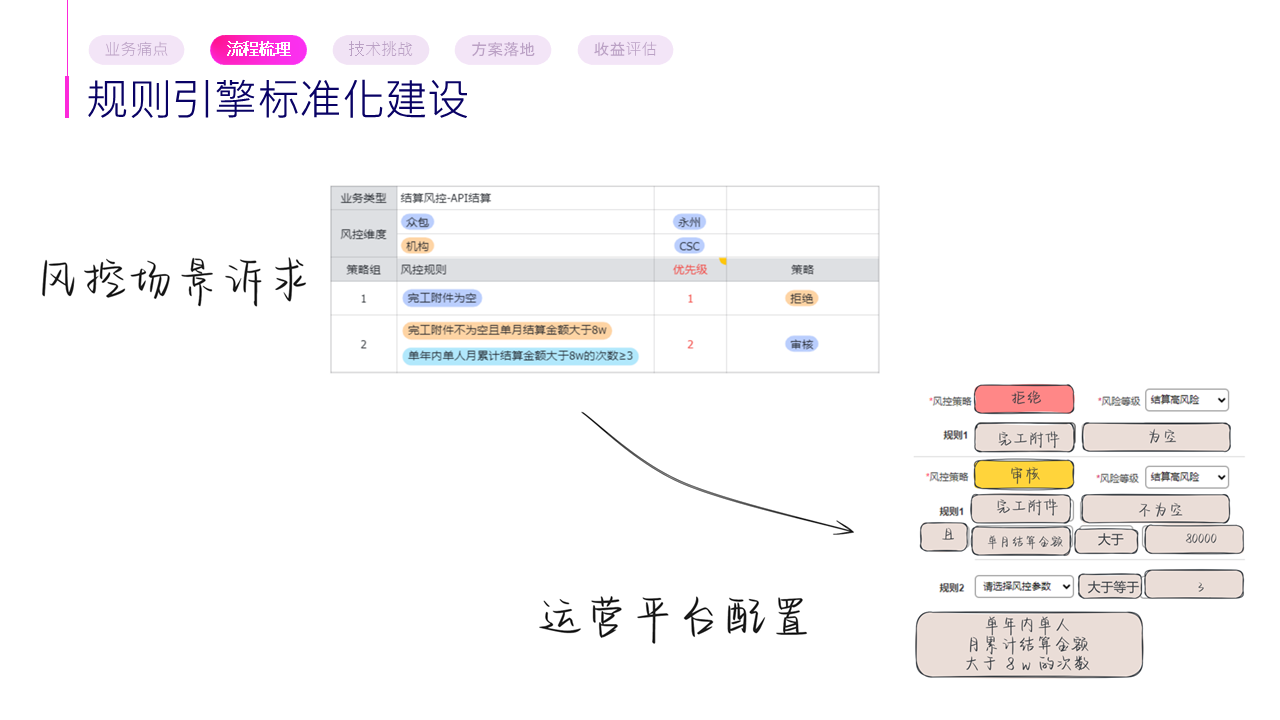Open the 收益评估 tab

pyautogui.click(x=625, y=50)
